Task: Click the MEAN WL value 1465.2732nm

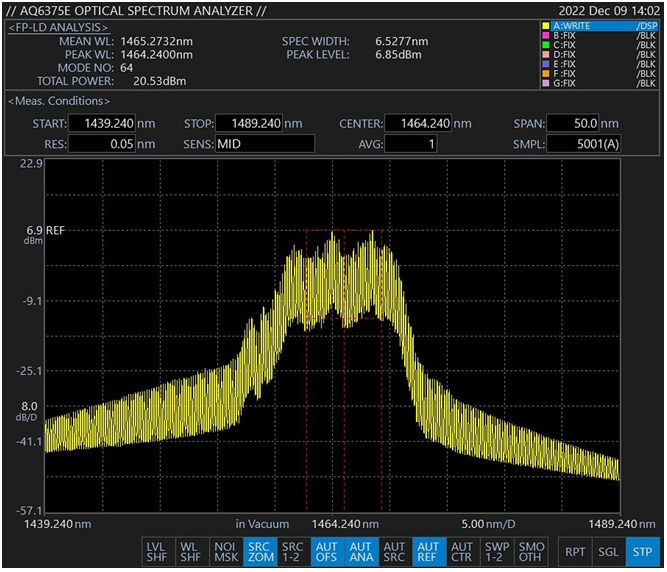Action: (157, 41)
